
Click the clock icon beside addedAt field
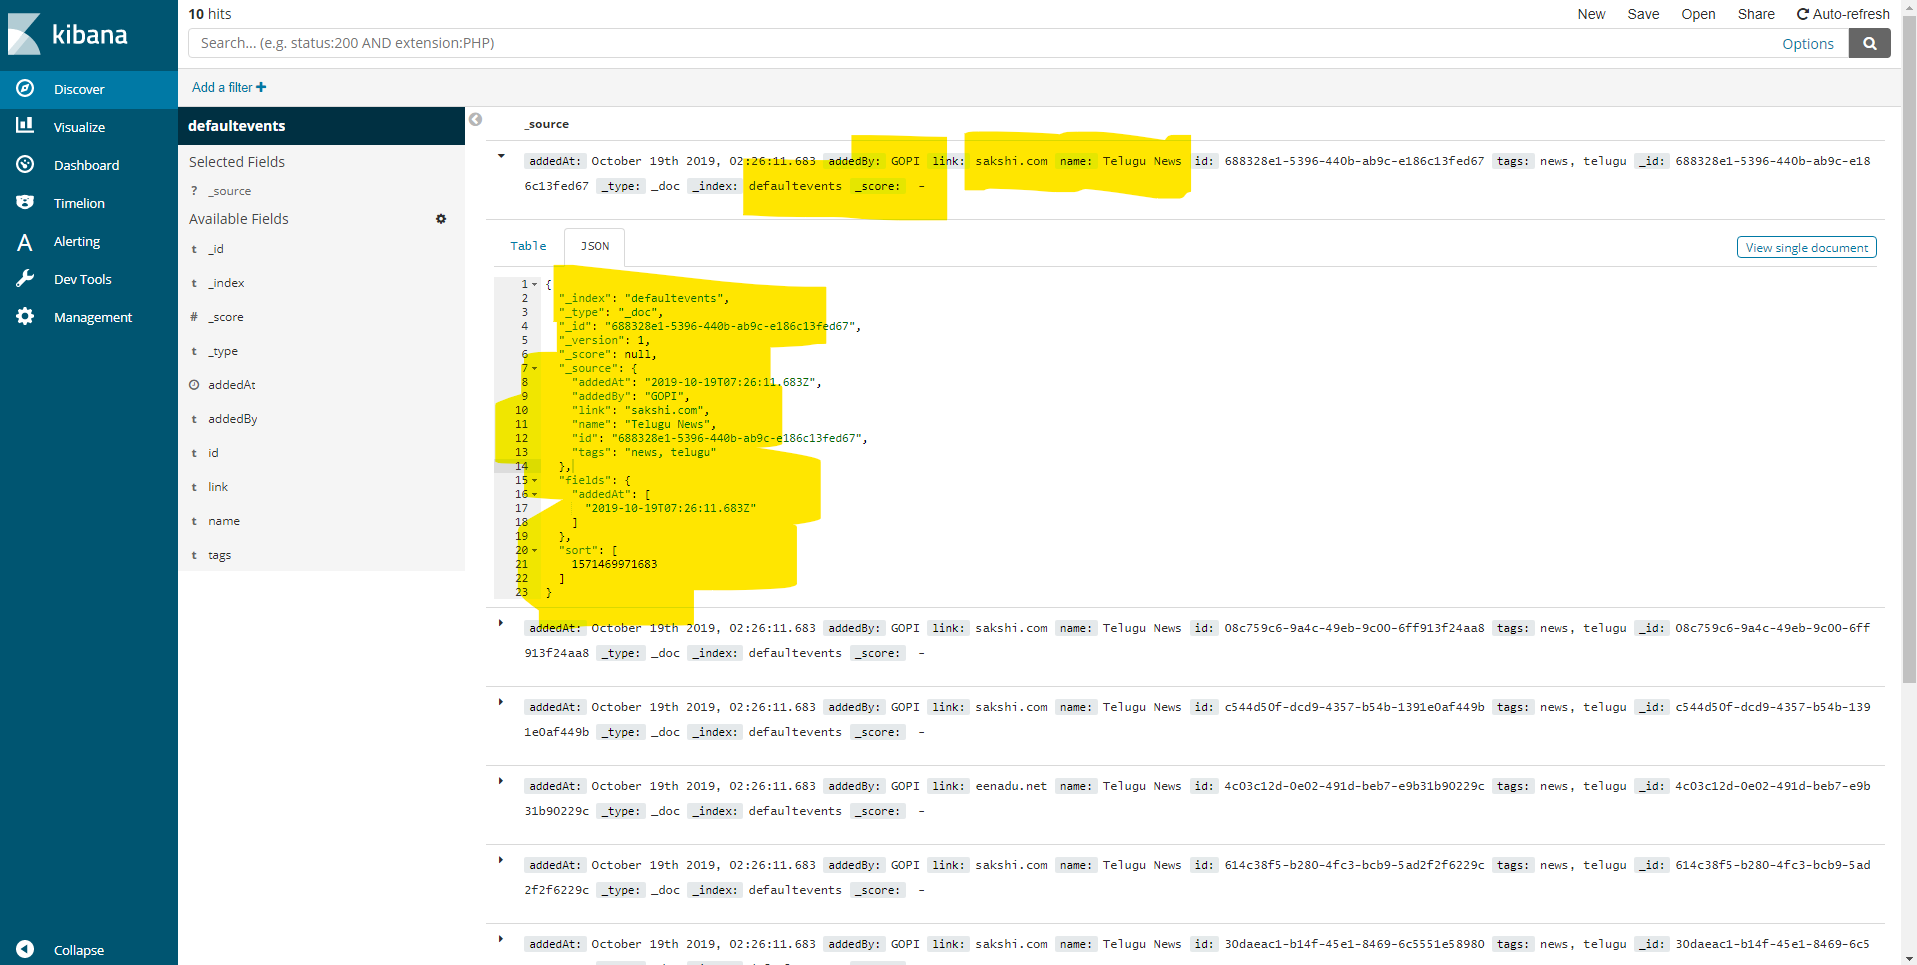(195, 384)
